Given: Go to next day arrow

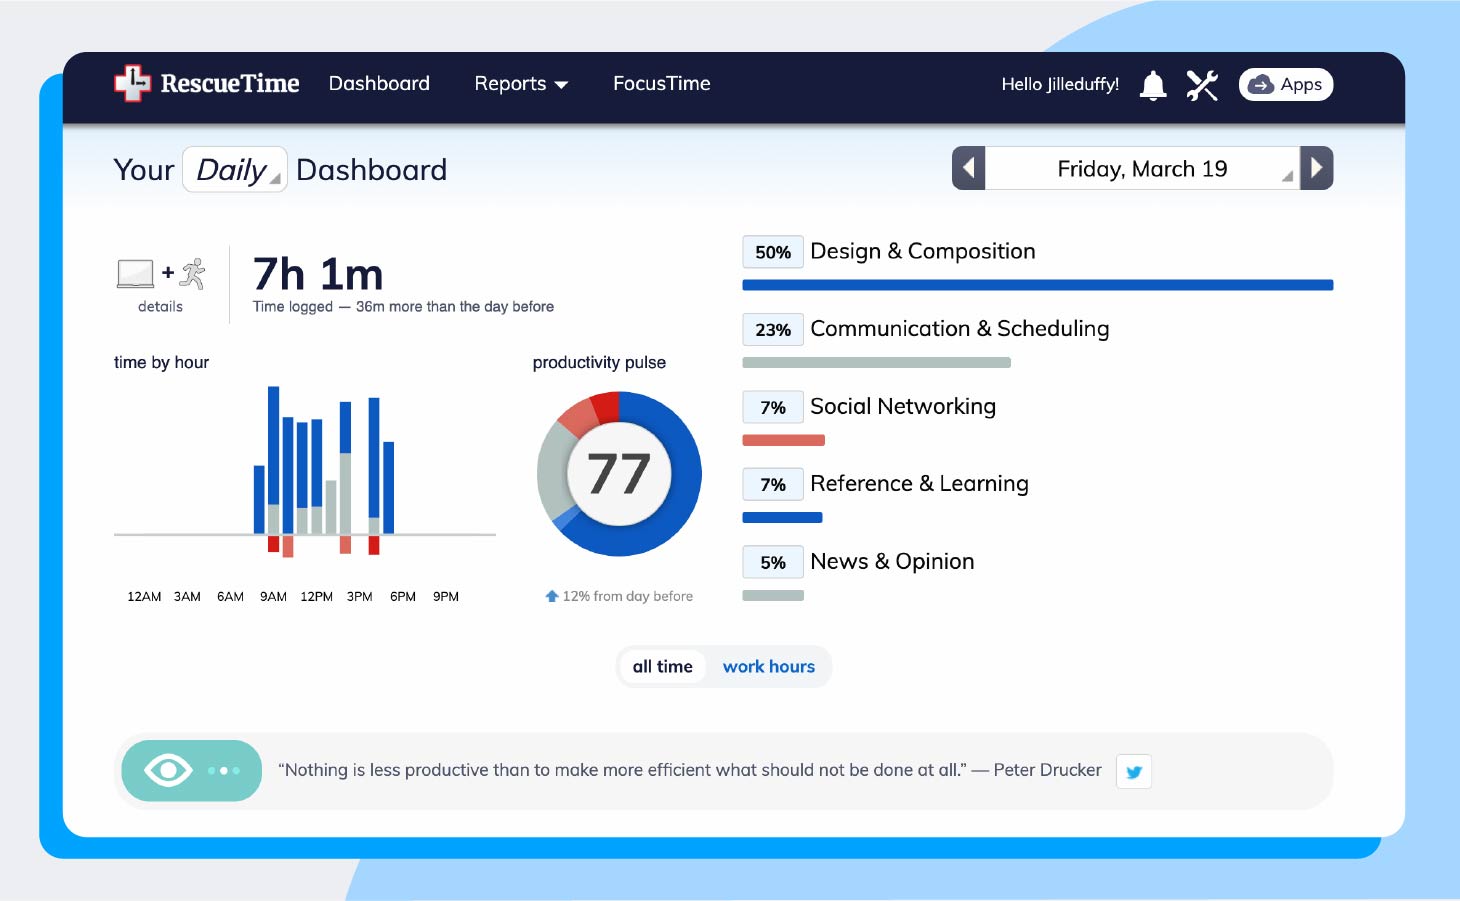Looking at the screenshot, I should [1317, 168].
